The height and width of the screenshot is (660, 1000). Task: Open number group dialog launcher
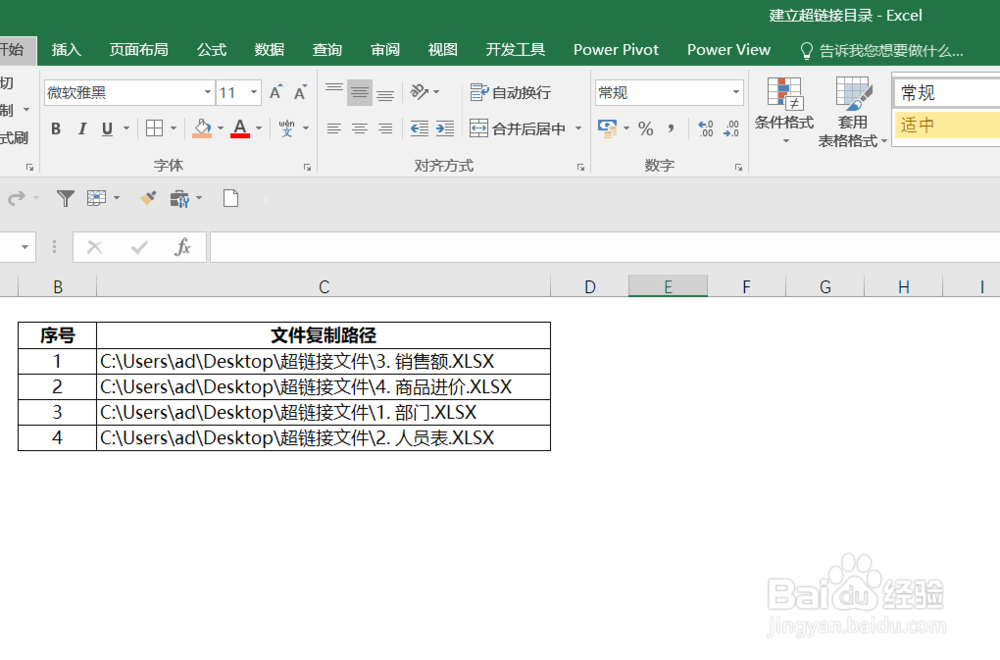738,167
